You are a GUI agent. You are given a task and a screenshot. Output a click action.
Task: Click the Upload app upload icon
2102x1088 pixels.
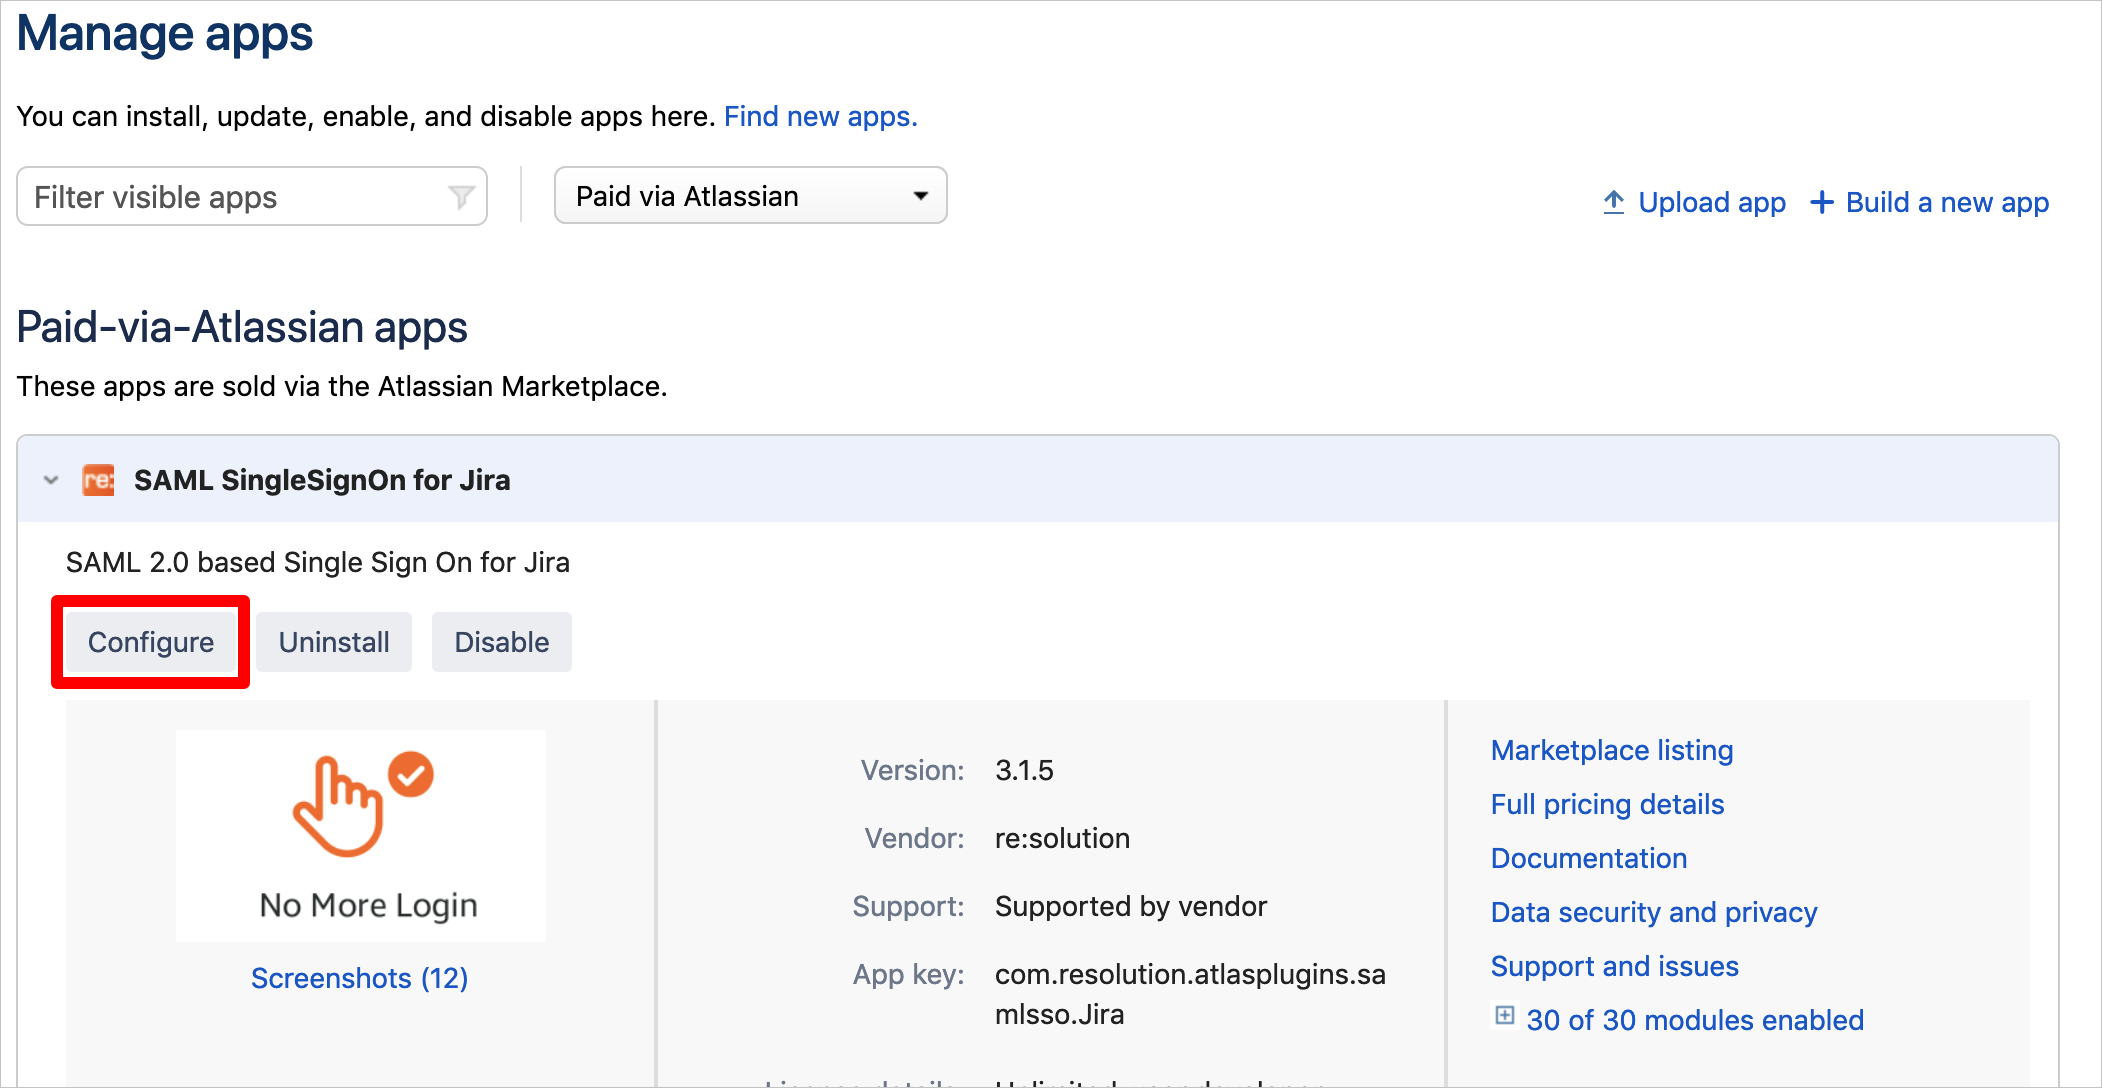coord(1614,201)
